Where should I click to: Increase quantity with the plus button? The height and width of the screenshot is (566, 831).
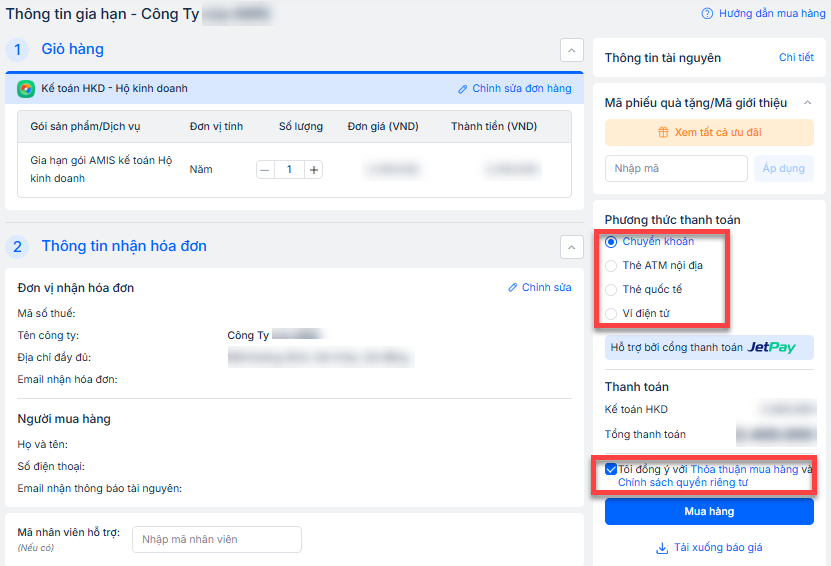pos(313,170)
